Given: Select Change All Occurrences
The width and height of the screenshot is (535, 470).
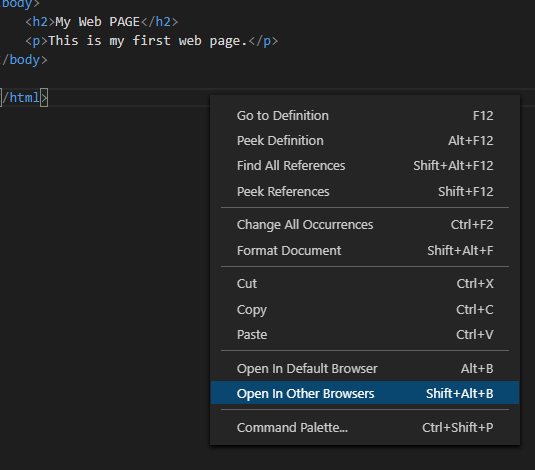Looking at the screenshot, I should (365, 225).
